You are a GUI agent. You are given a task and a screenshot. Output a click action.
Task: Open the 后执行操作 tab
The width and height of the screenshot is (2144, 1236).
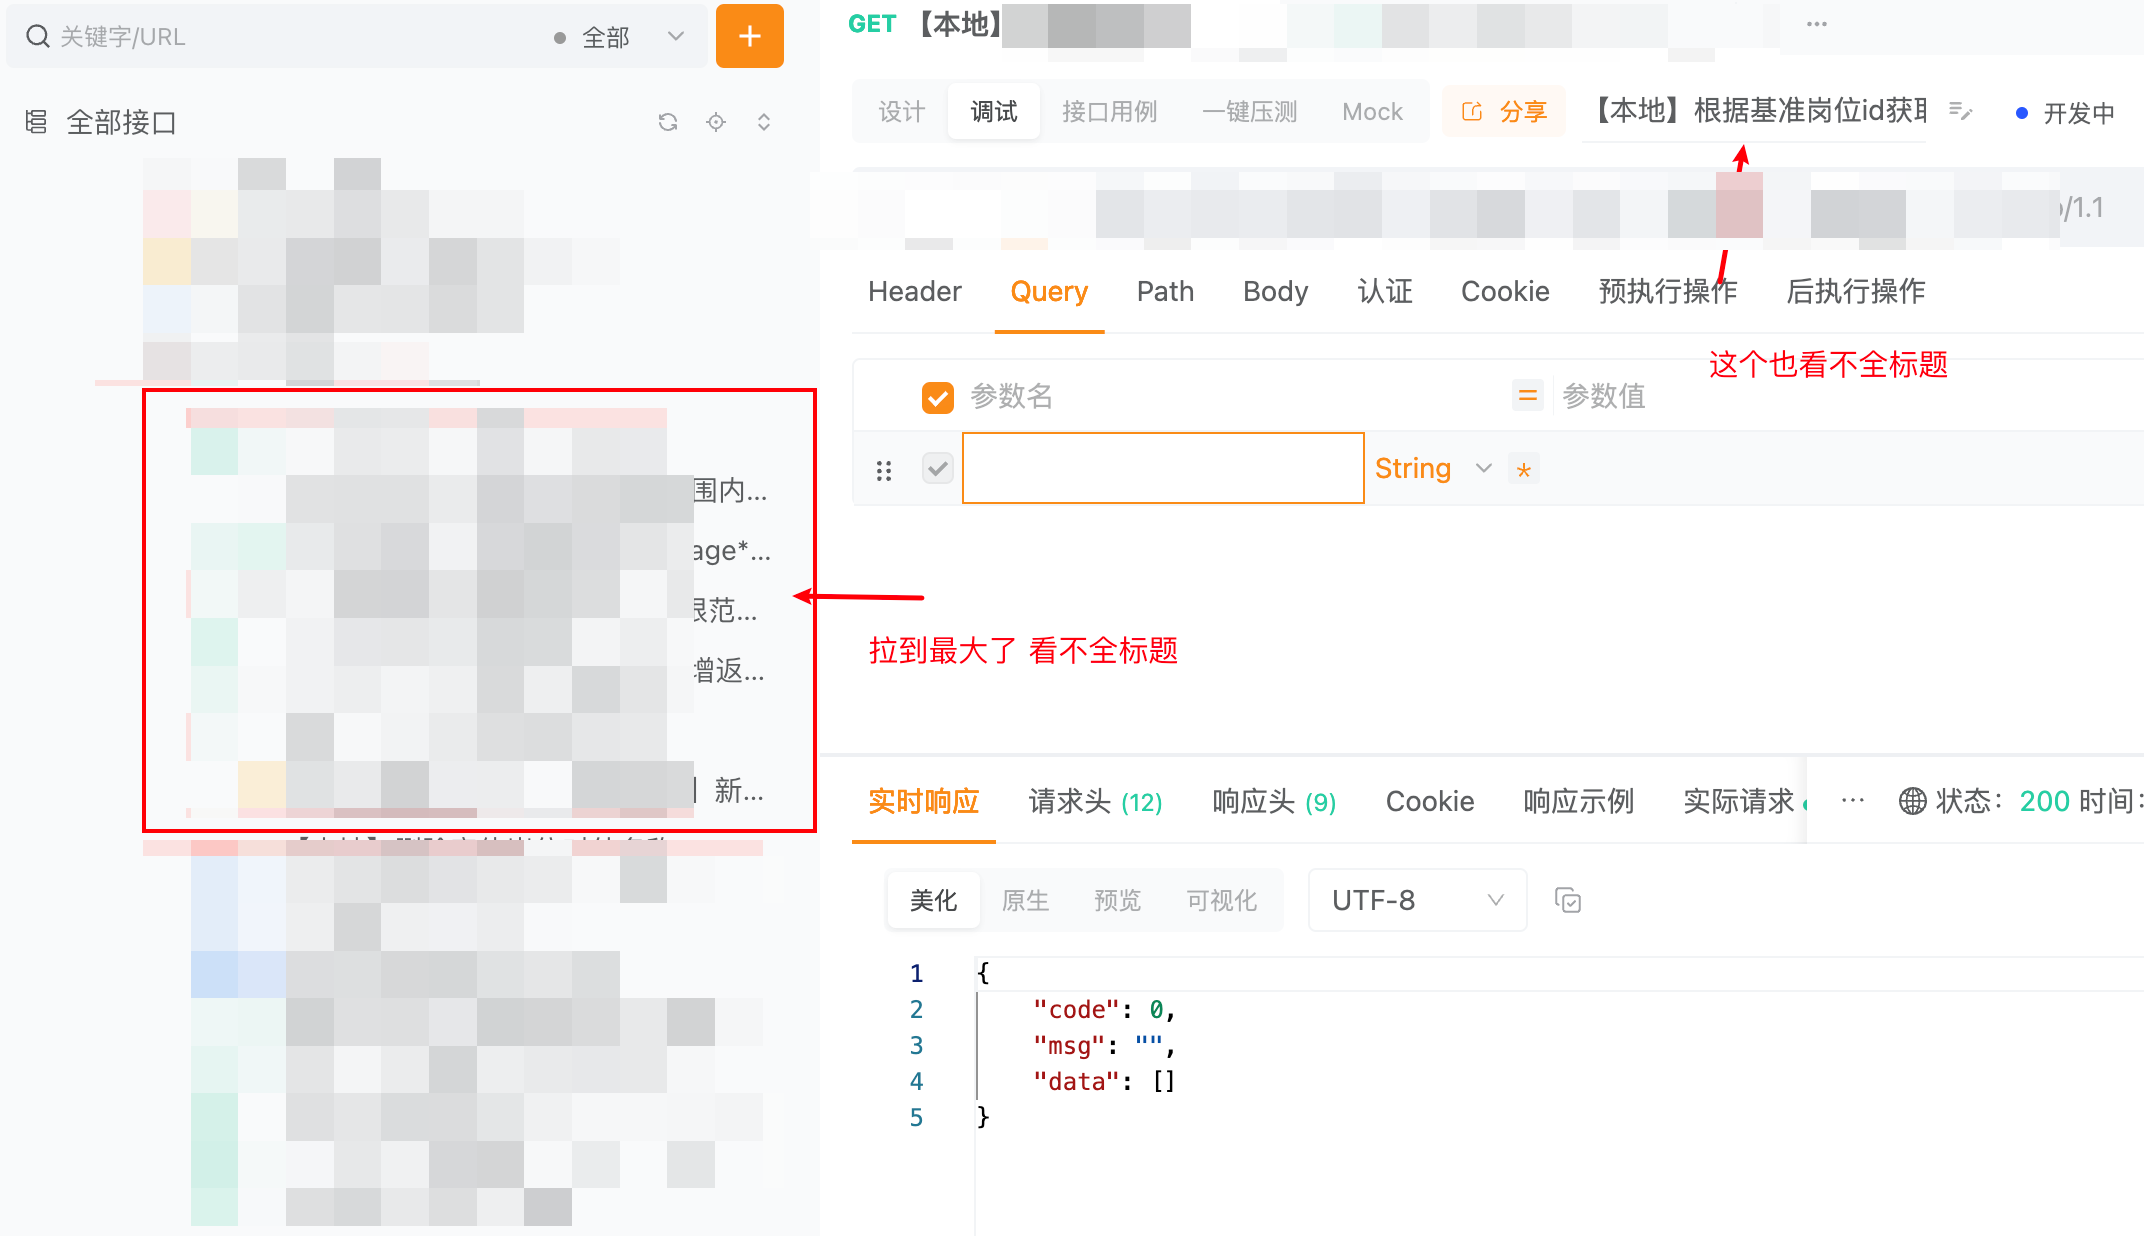(1855, 291)
